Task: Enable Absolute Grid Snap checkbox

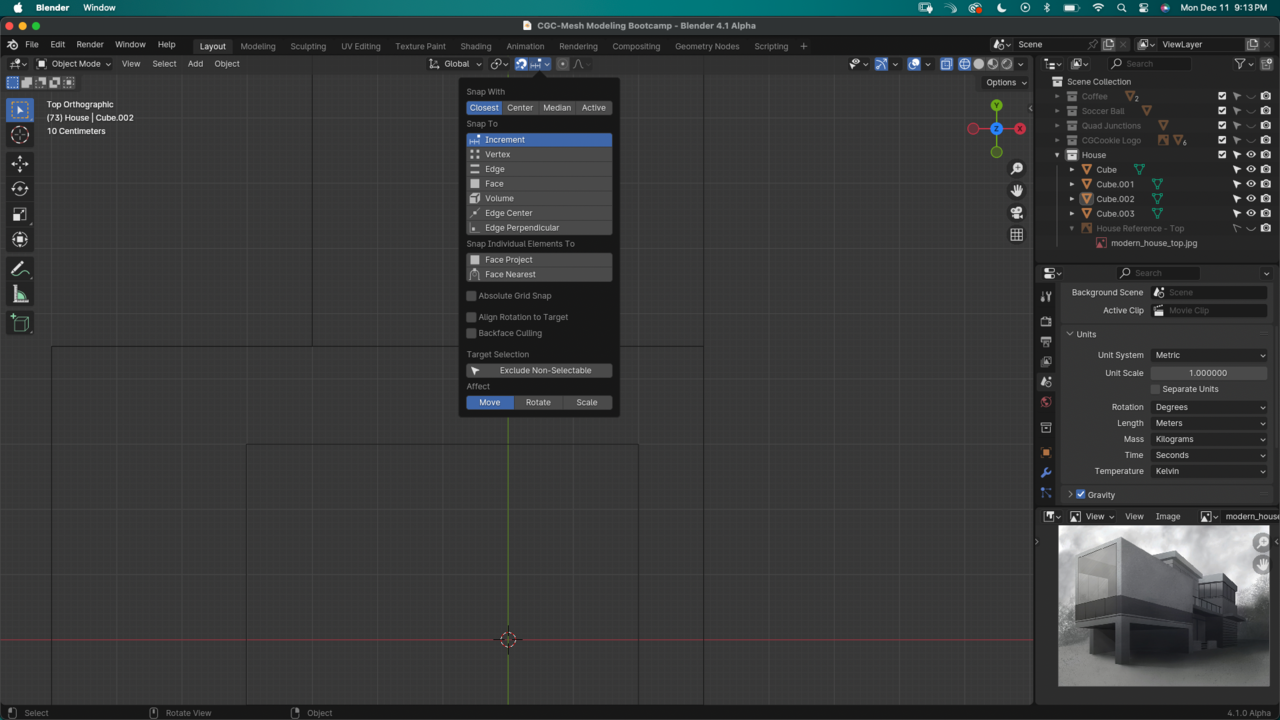Action: point(472,296)
